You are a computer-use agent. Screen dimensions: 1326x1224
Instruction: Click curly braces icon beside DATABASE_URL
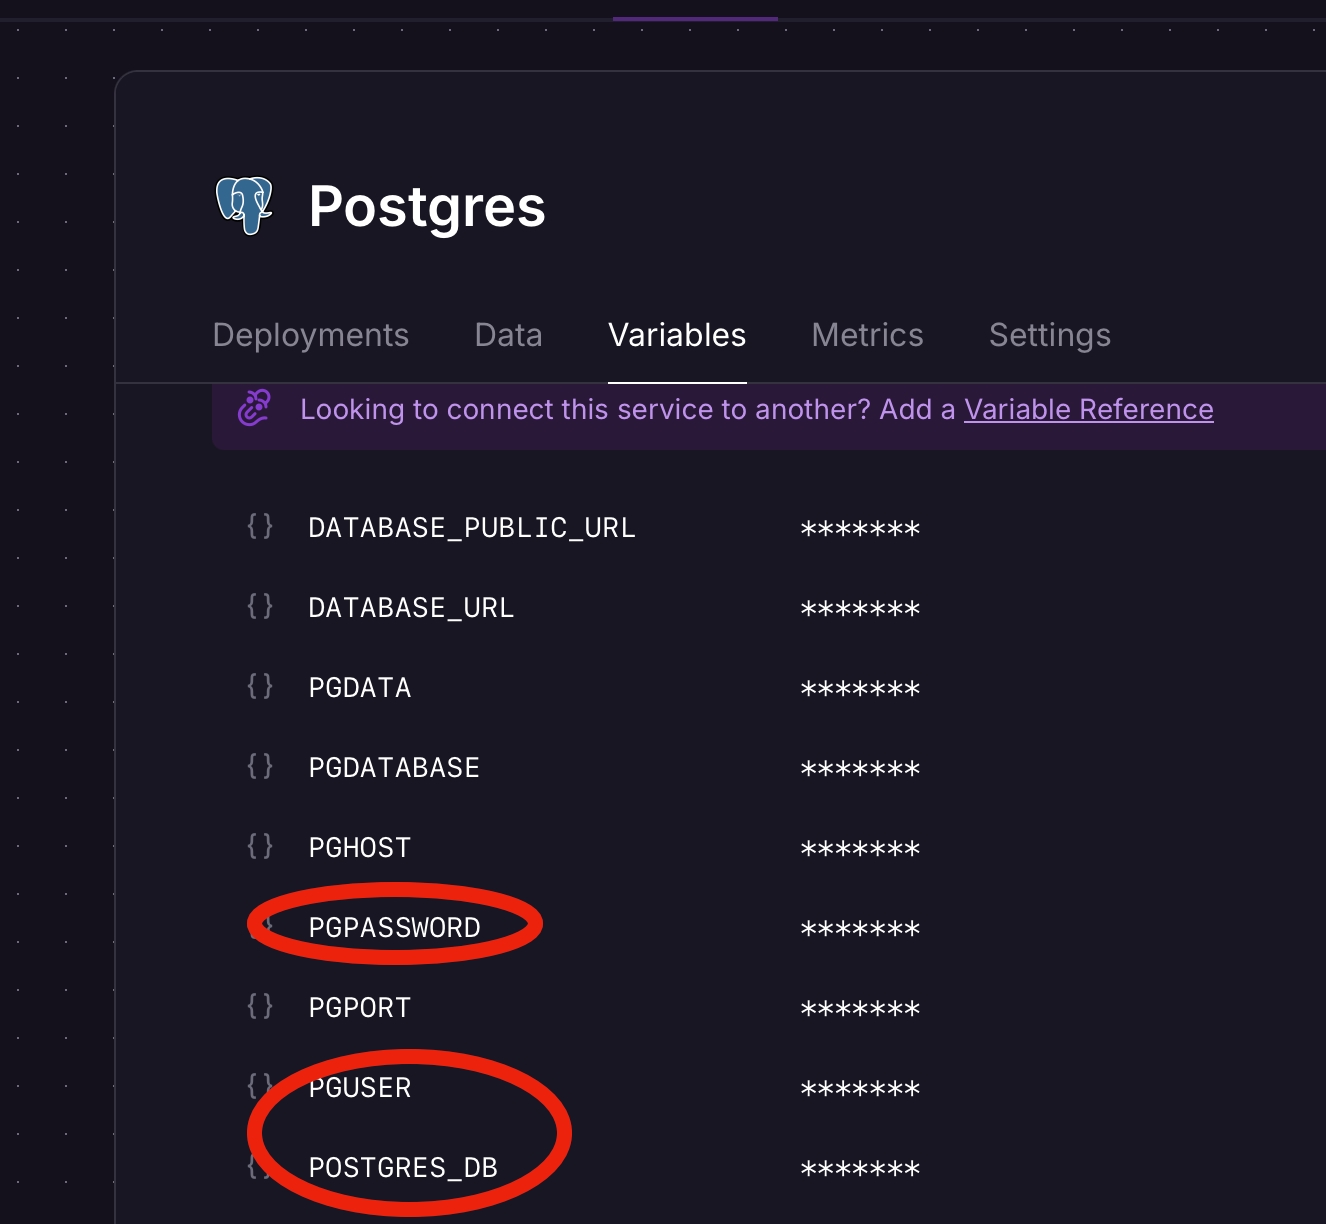260,606
